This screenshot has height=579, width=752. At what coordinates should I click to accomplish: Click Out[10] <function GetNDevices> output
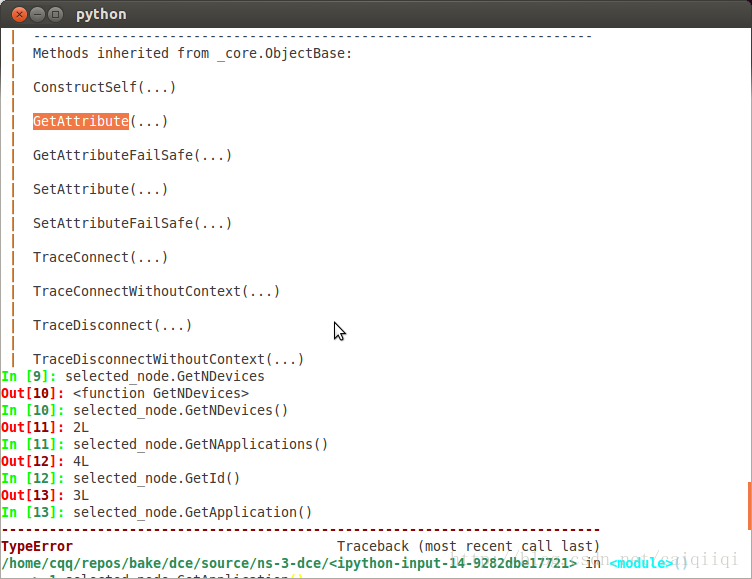125,393
